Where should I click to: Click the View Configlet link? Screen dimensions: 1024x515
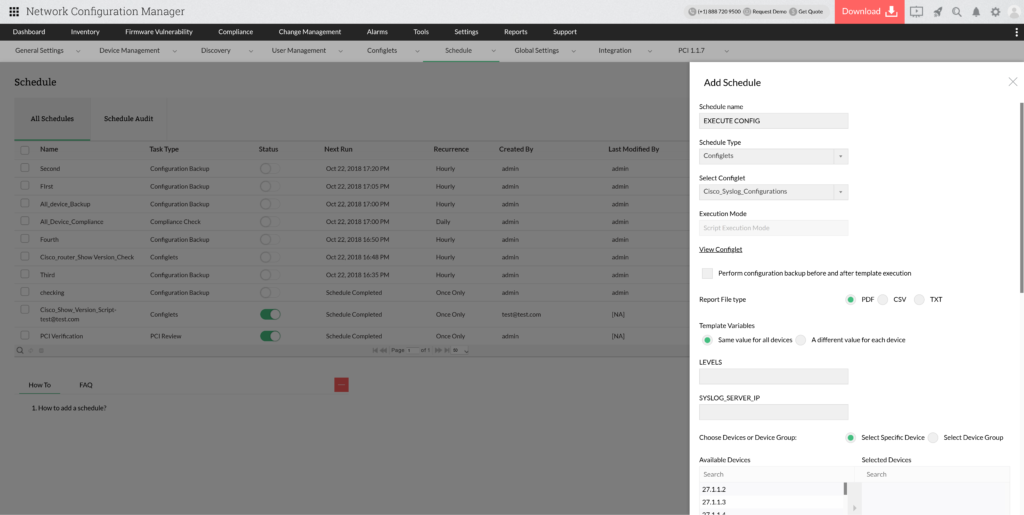720,249
